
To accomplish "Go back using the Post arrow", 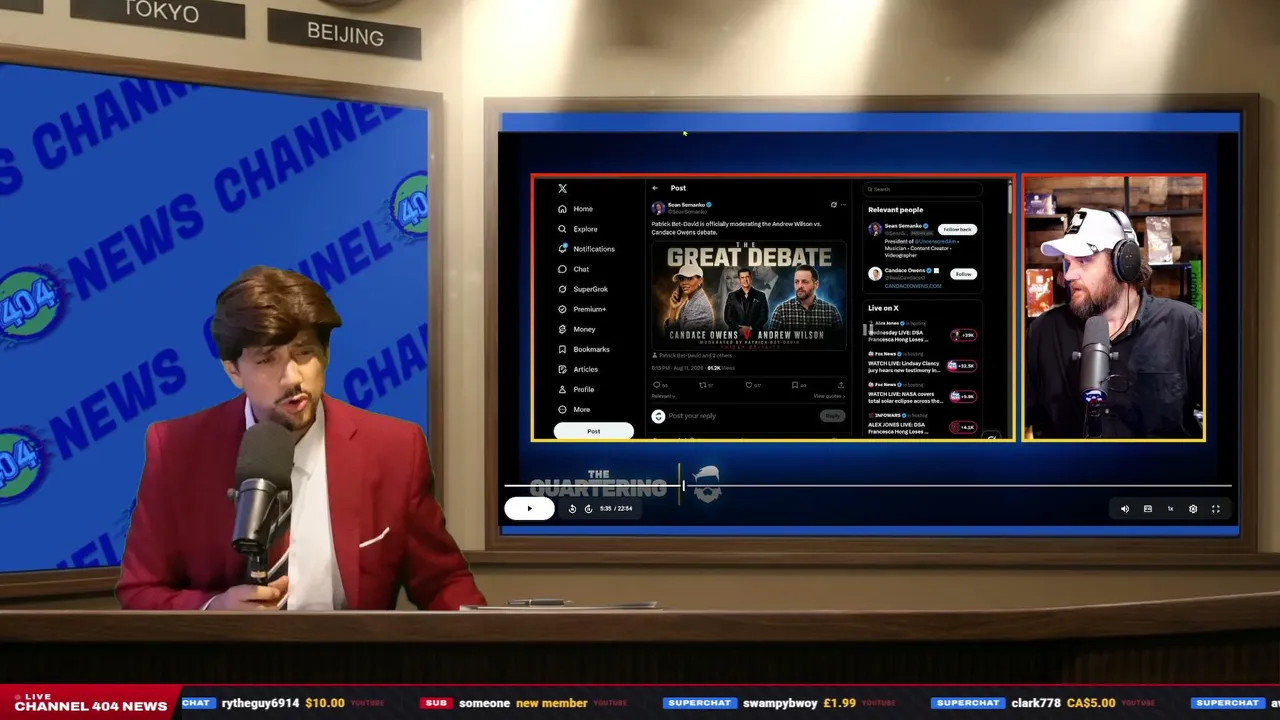I will point(655,188).
